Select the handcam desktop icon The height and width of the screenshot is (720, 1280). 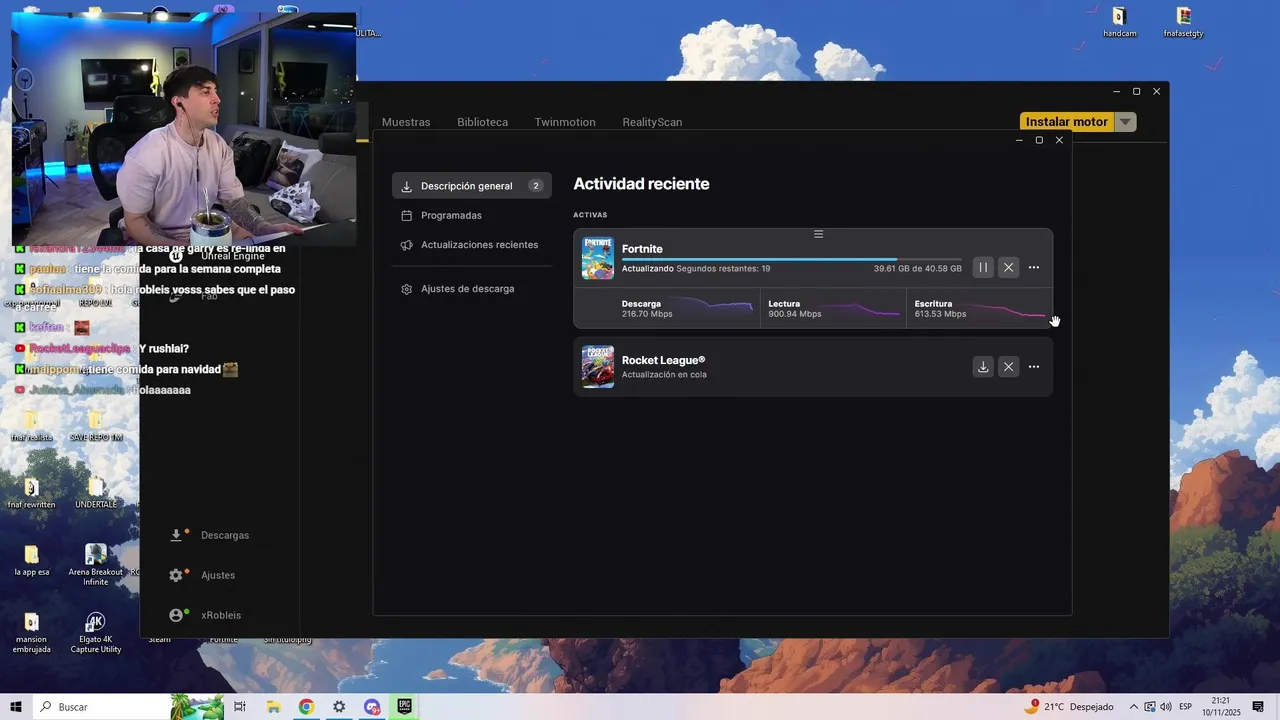pos(1120,22)
